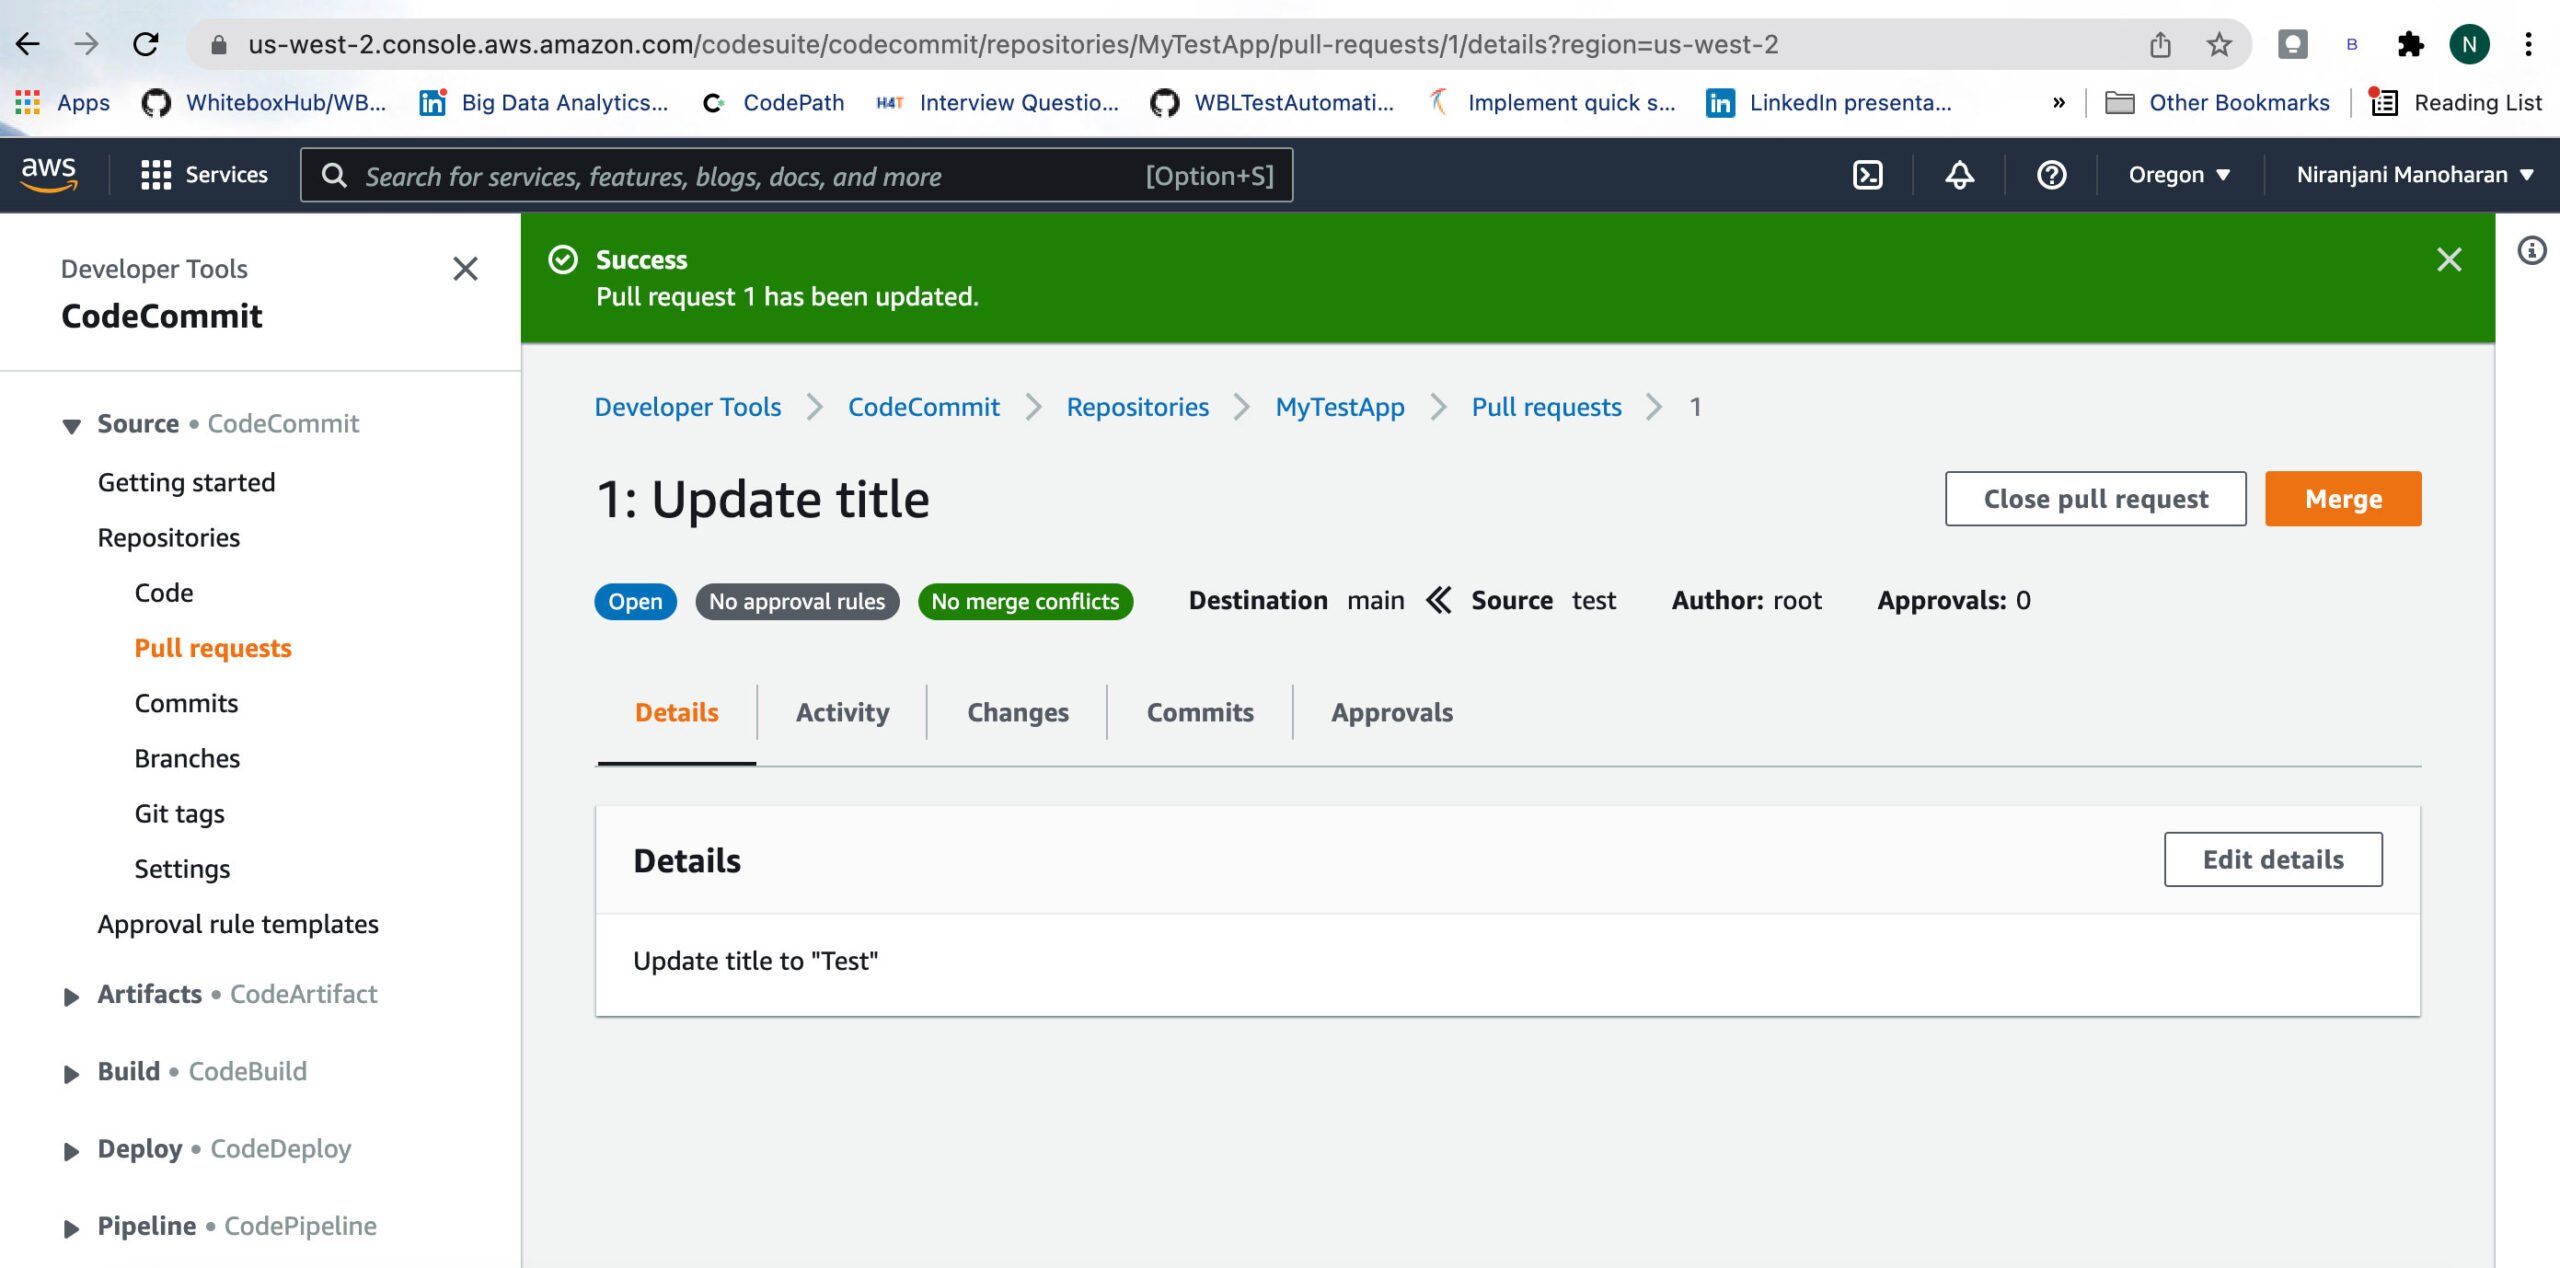Switch to the Commits tab
Screen dimensions: 2560x1268
(x=1200, y=712)
